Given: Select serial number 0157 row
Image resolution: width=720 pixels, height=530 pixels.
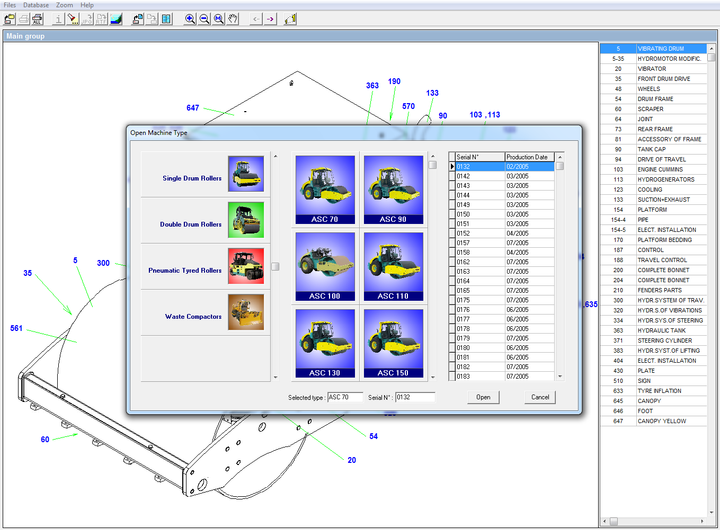Looking at the screenshot, I should click(501, 243).
